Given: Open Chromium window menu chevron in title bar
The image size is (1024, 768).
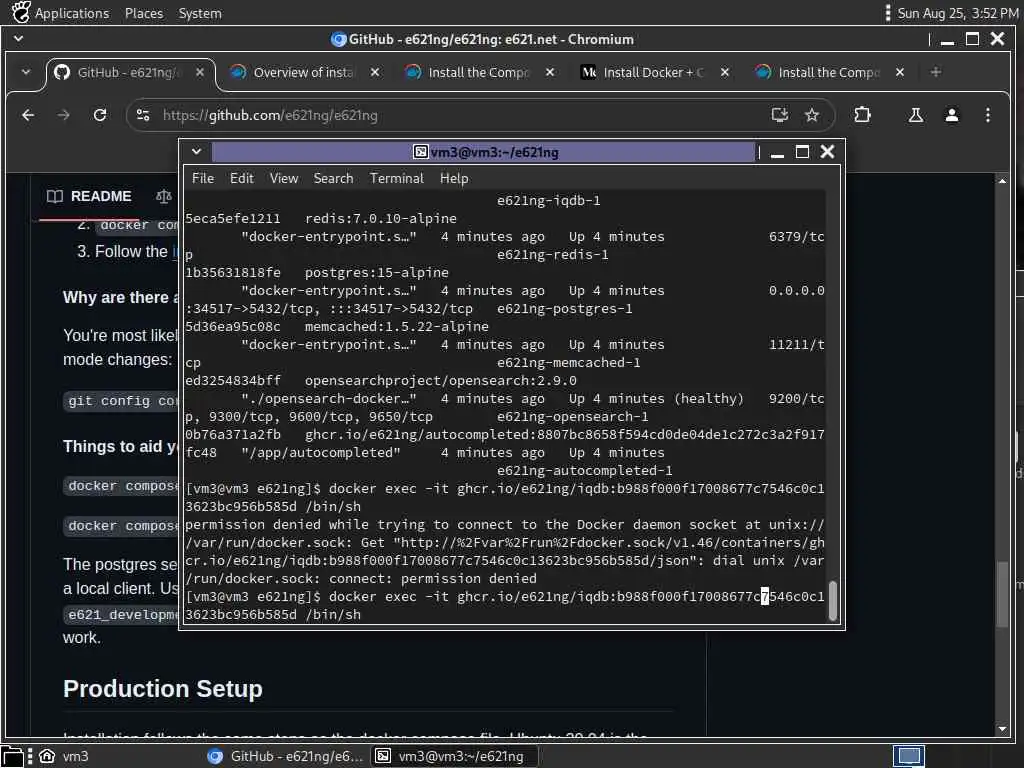Looking at the screenshot, I should click(18, 39).
